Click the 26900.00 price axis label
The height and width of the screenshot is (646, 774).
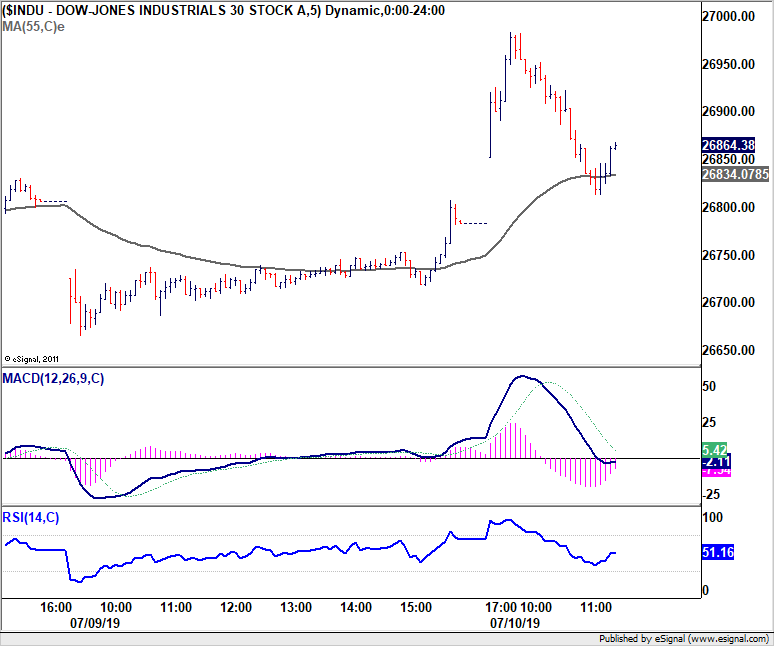(728, 112)
